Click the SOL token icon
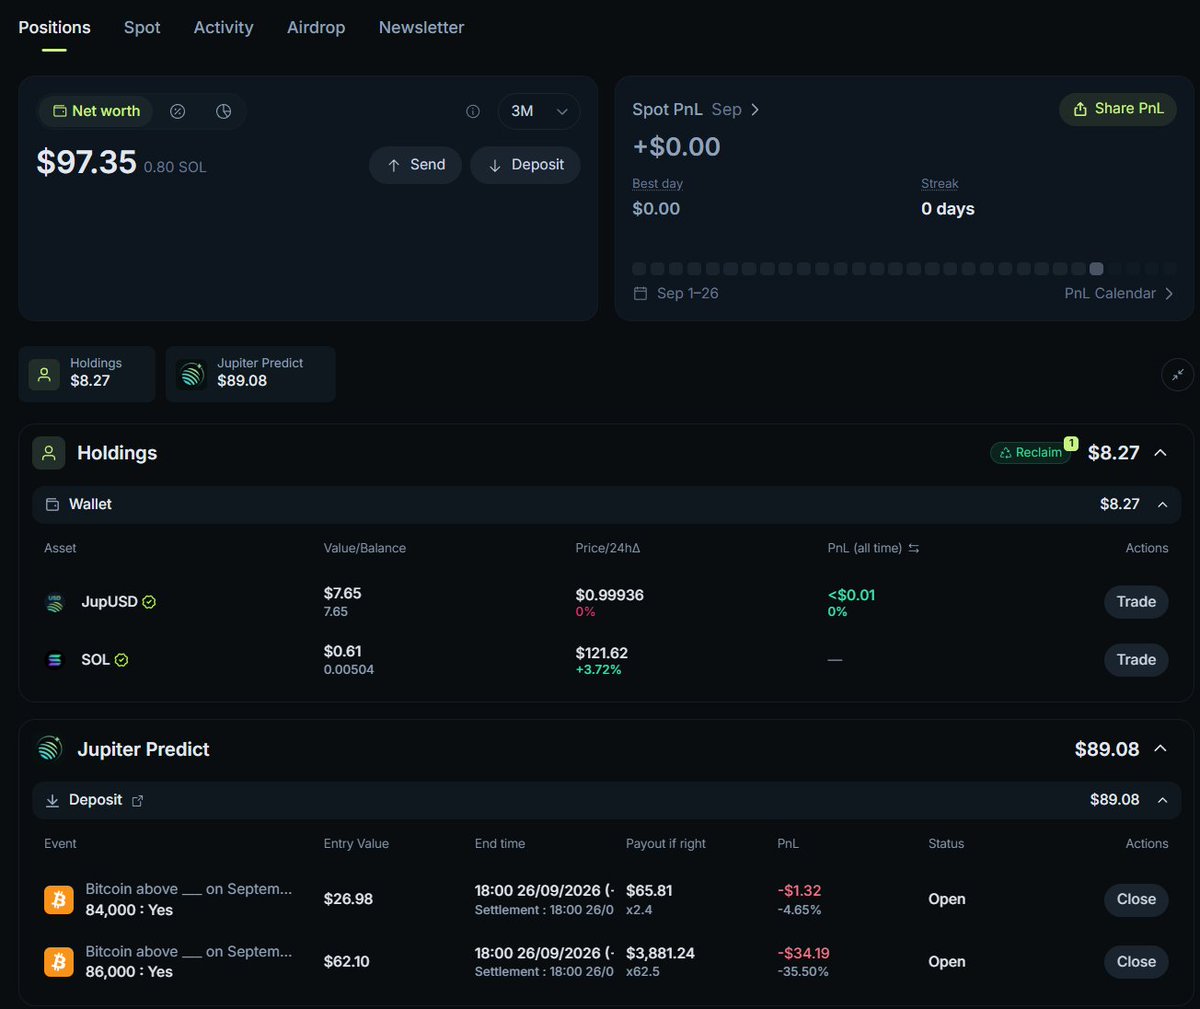 (55, 660)
